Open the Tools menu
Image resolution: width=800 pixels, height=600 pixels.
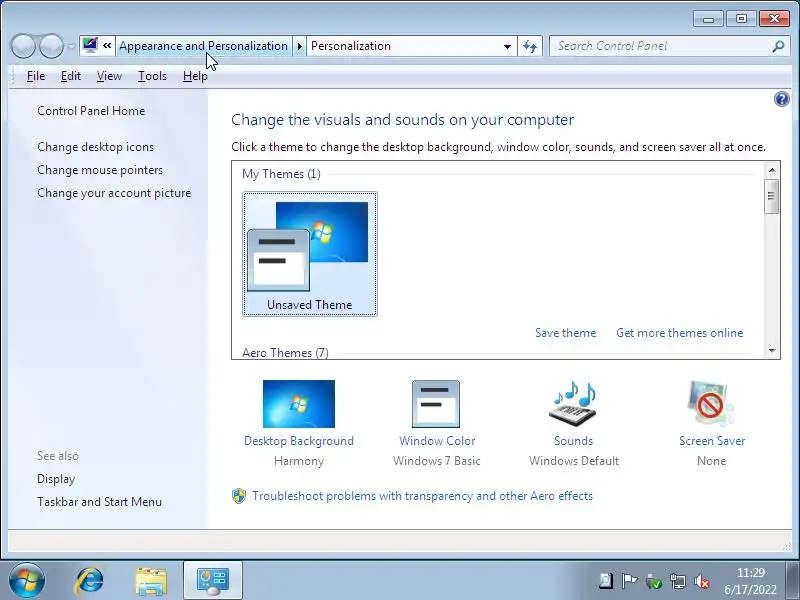(x=152, y=76)
